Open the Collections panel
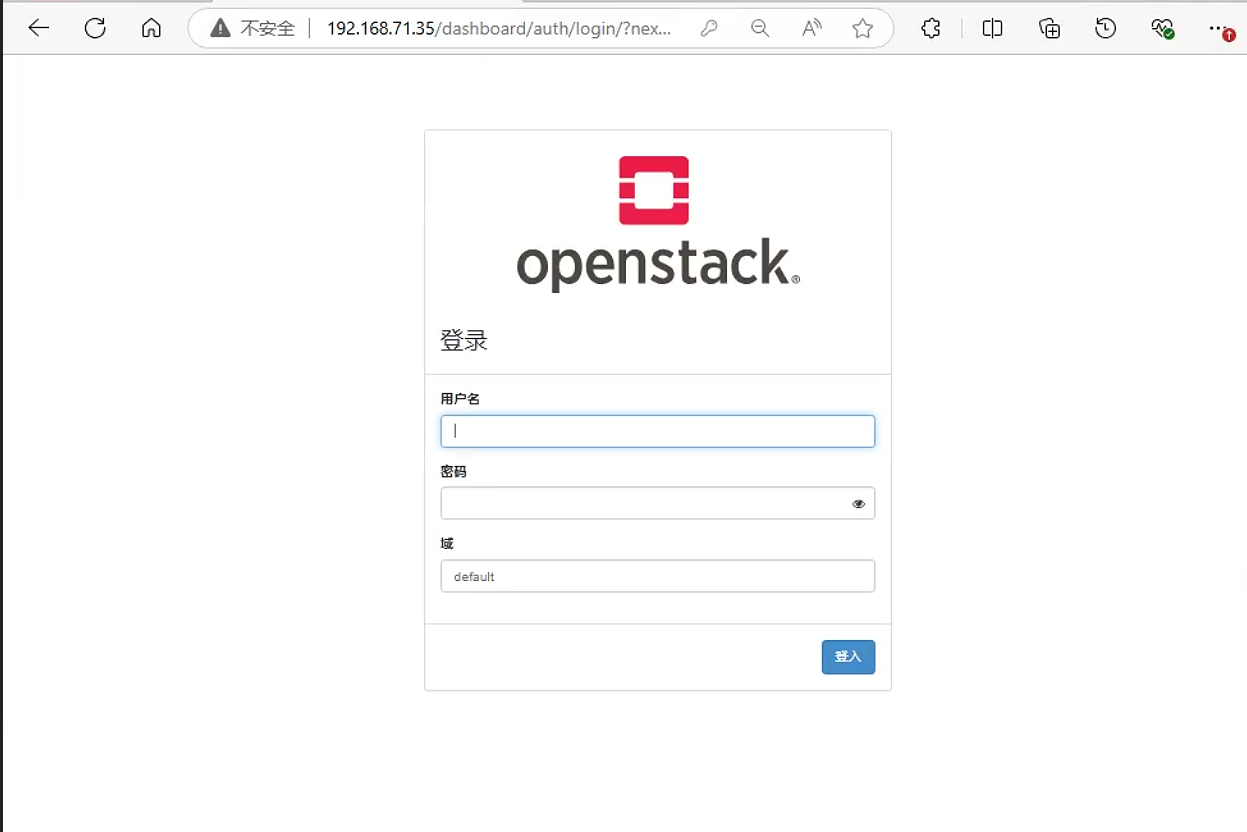Screen dimensions: 1247x832 click(1049, 29)
